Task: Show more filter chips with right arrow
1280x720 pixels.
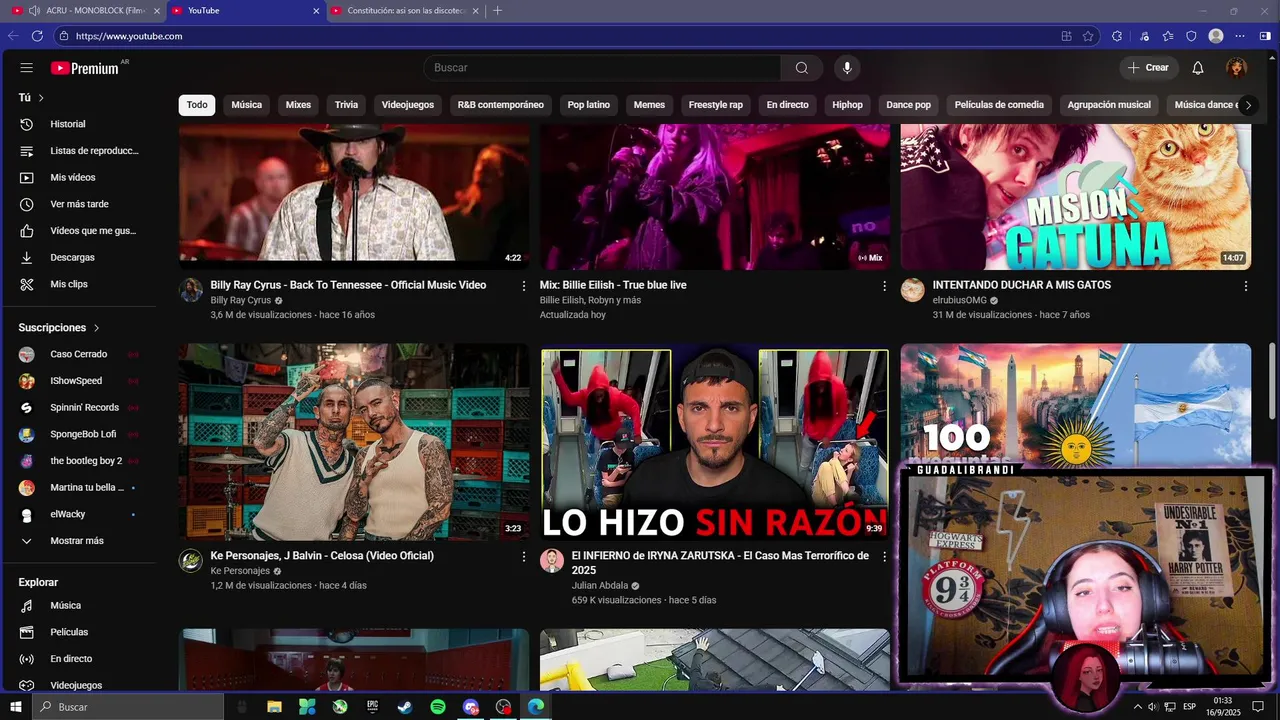Action: click(x=1247, y=105)
